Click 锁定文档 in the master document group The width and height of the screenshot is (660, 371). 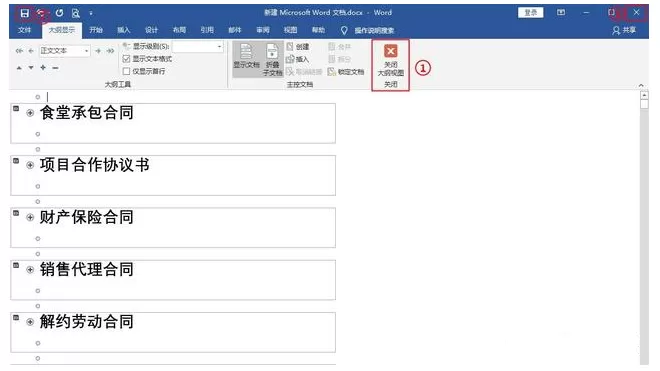coord(346,72)
